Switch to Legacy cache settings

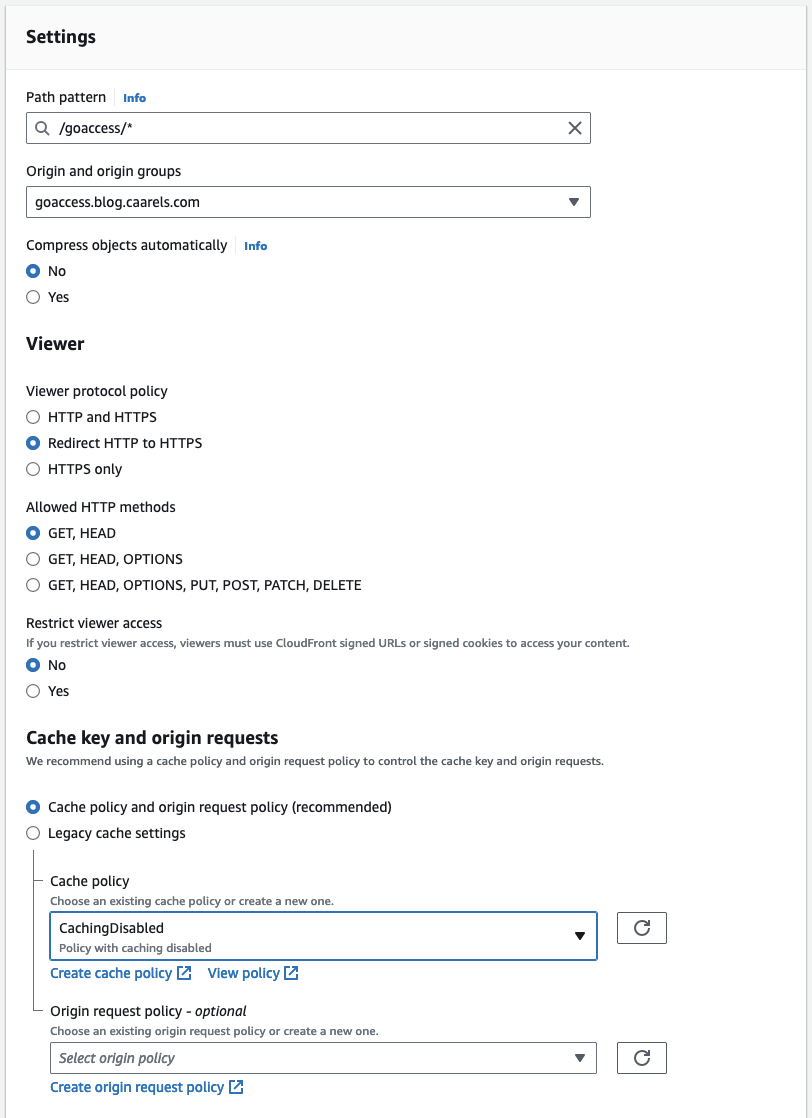coord(33,833)
